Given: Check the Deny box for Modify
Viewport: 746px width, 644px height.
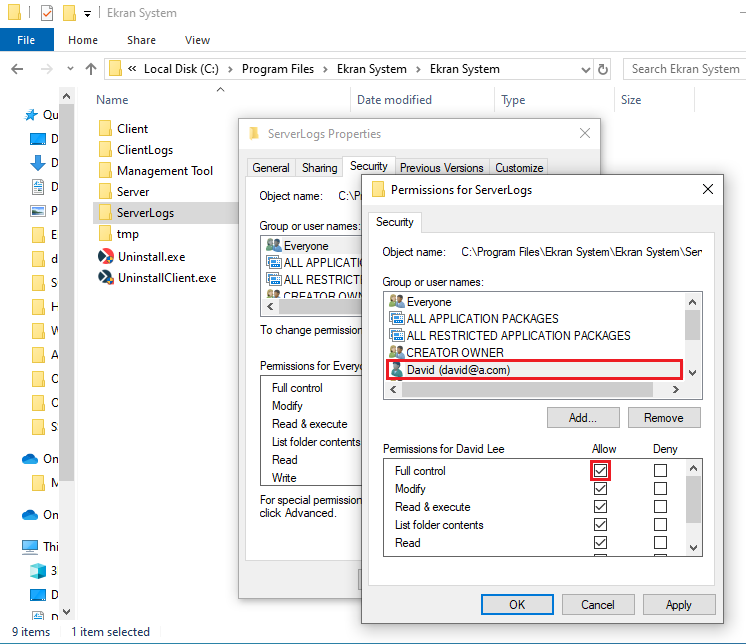Looking at the screenshot, I should pyautogui.click(x=660, y=489).
